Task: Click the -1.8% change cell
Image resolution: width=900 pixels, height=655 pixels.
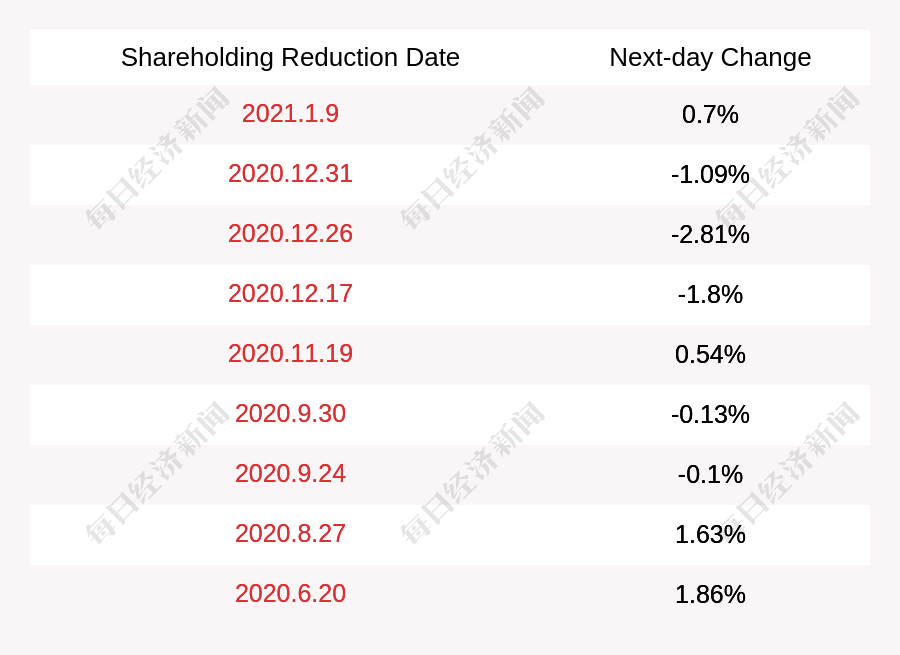Action: tap(710, 295)
